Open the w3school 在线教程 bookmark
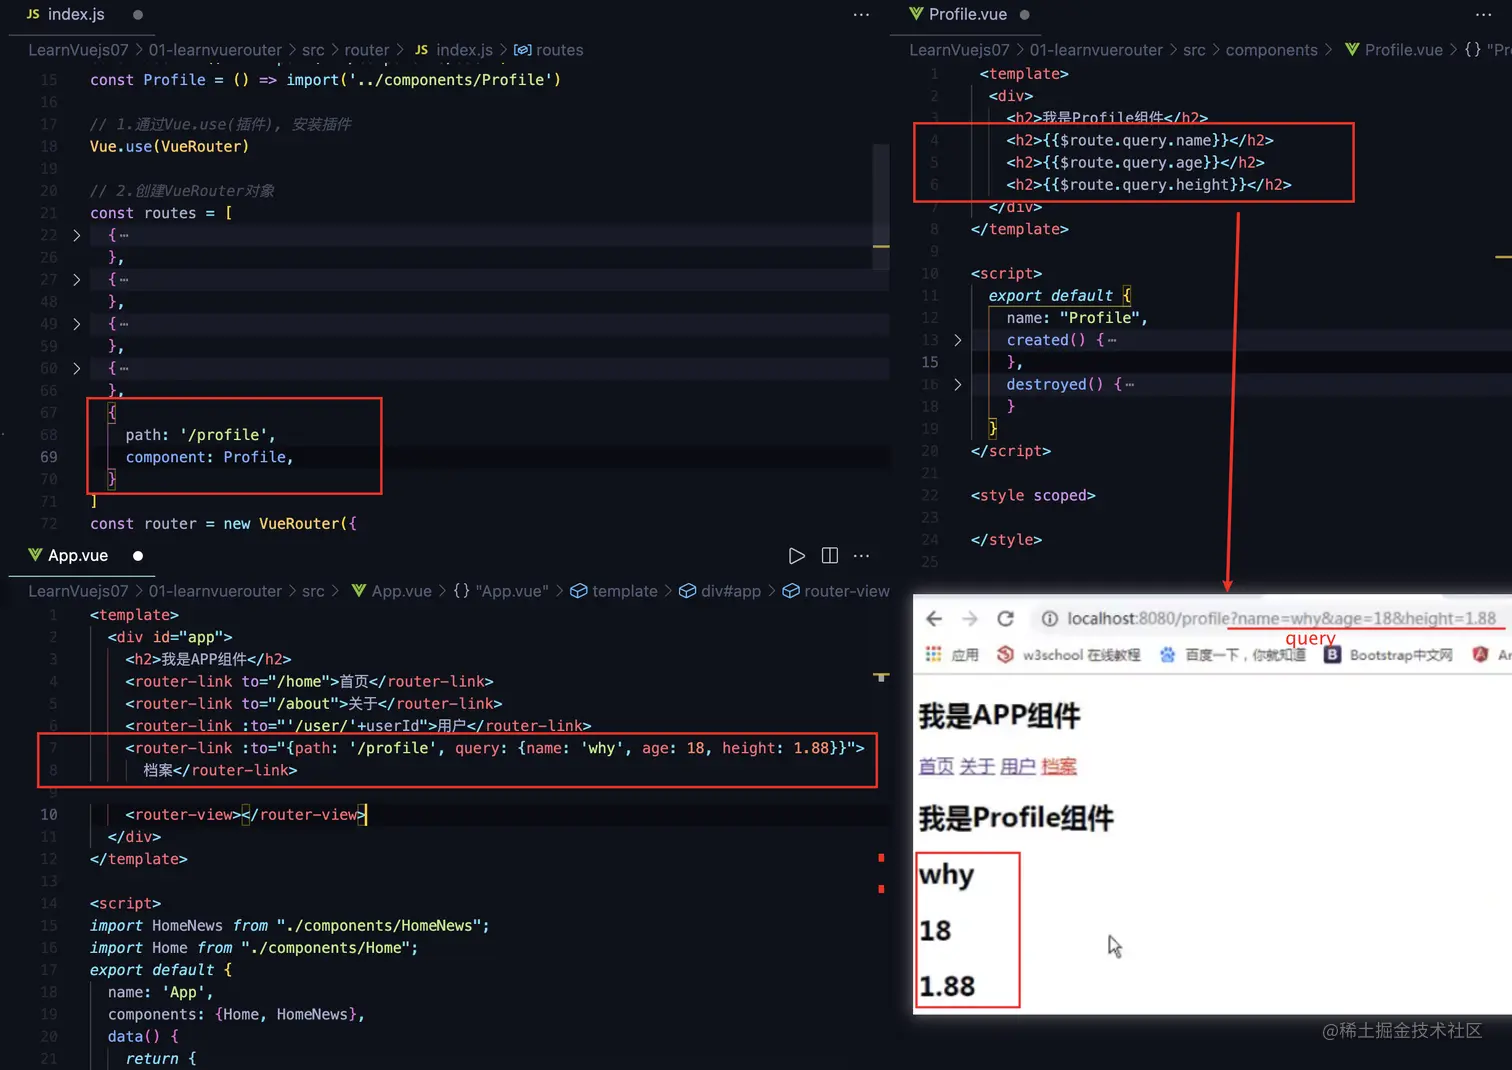This screenshot has width=1512, height=1070. pos(1068,655)
